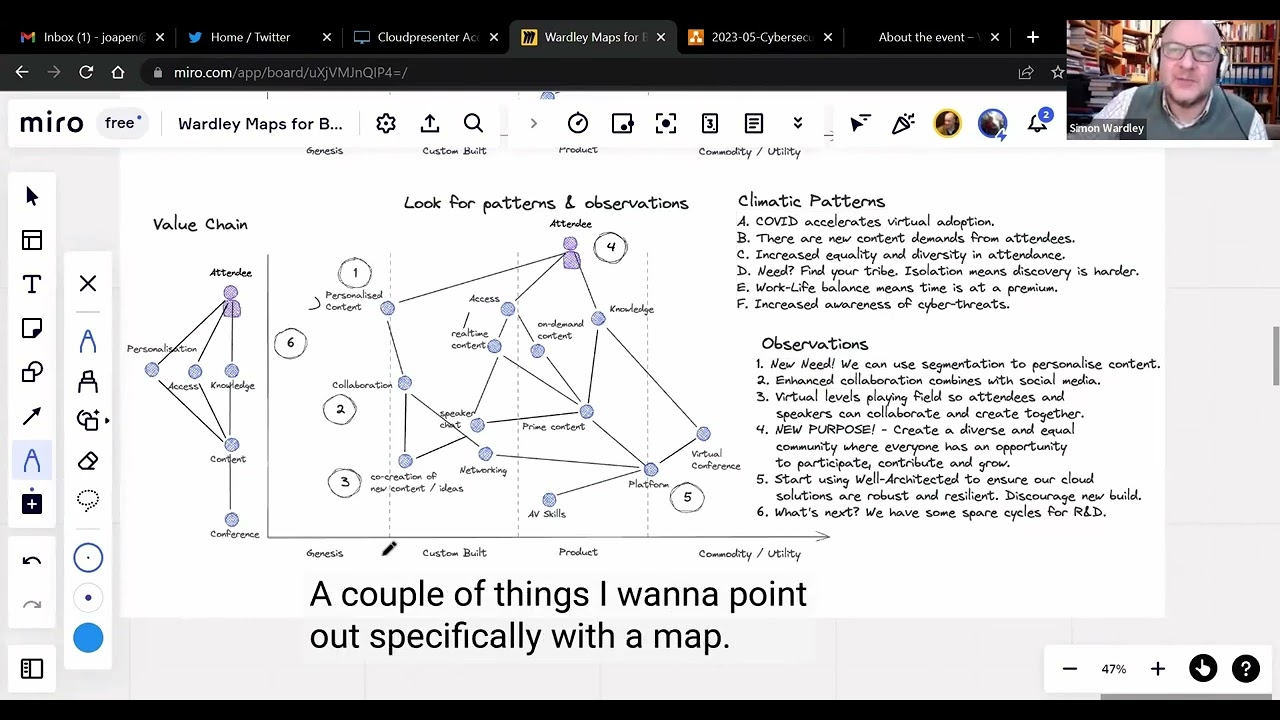Screen dimensions: 1280x720
Task: Open Miro board settings gear
Action: coord(386,123)
